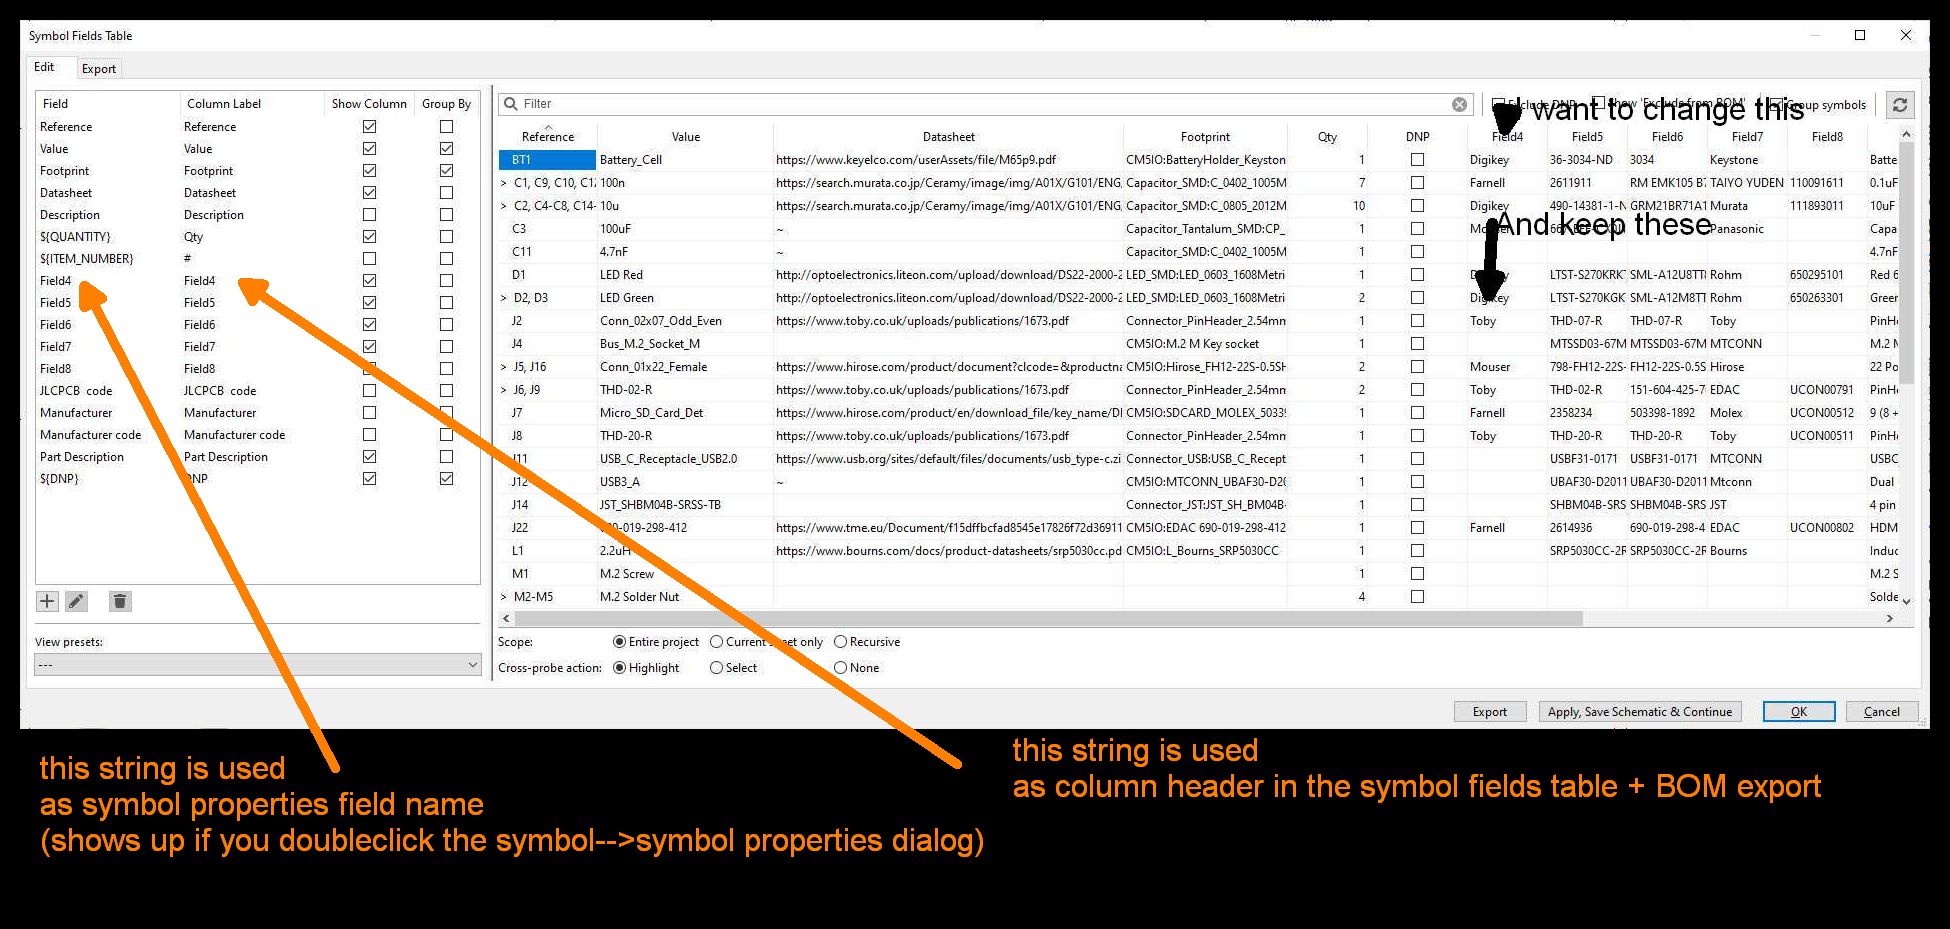
Task: Click the rename field pencil icon
Action: coord(76,601)
